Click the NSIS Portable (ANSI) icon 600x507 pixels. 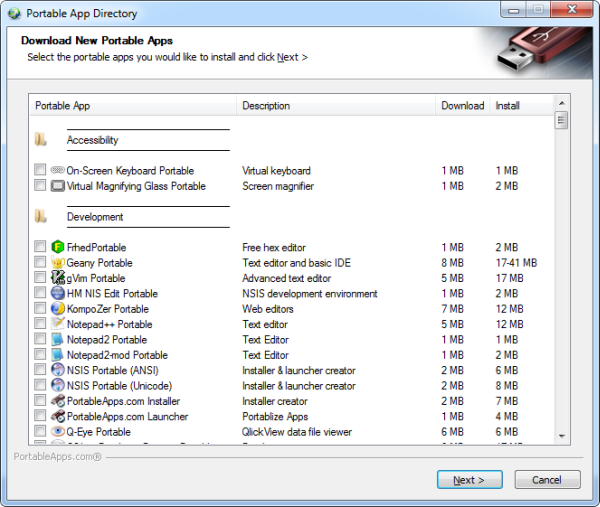tap(57, 370)
